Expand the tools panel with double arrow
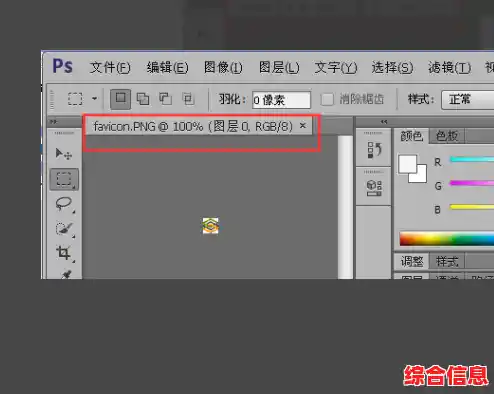Image resolution: width=494 pixels, height=394 pixels. tap(53, 122)
